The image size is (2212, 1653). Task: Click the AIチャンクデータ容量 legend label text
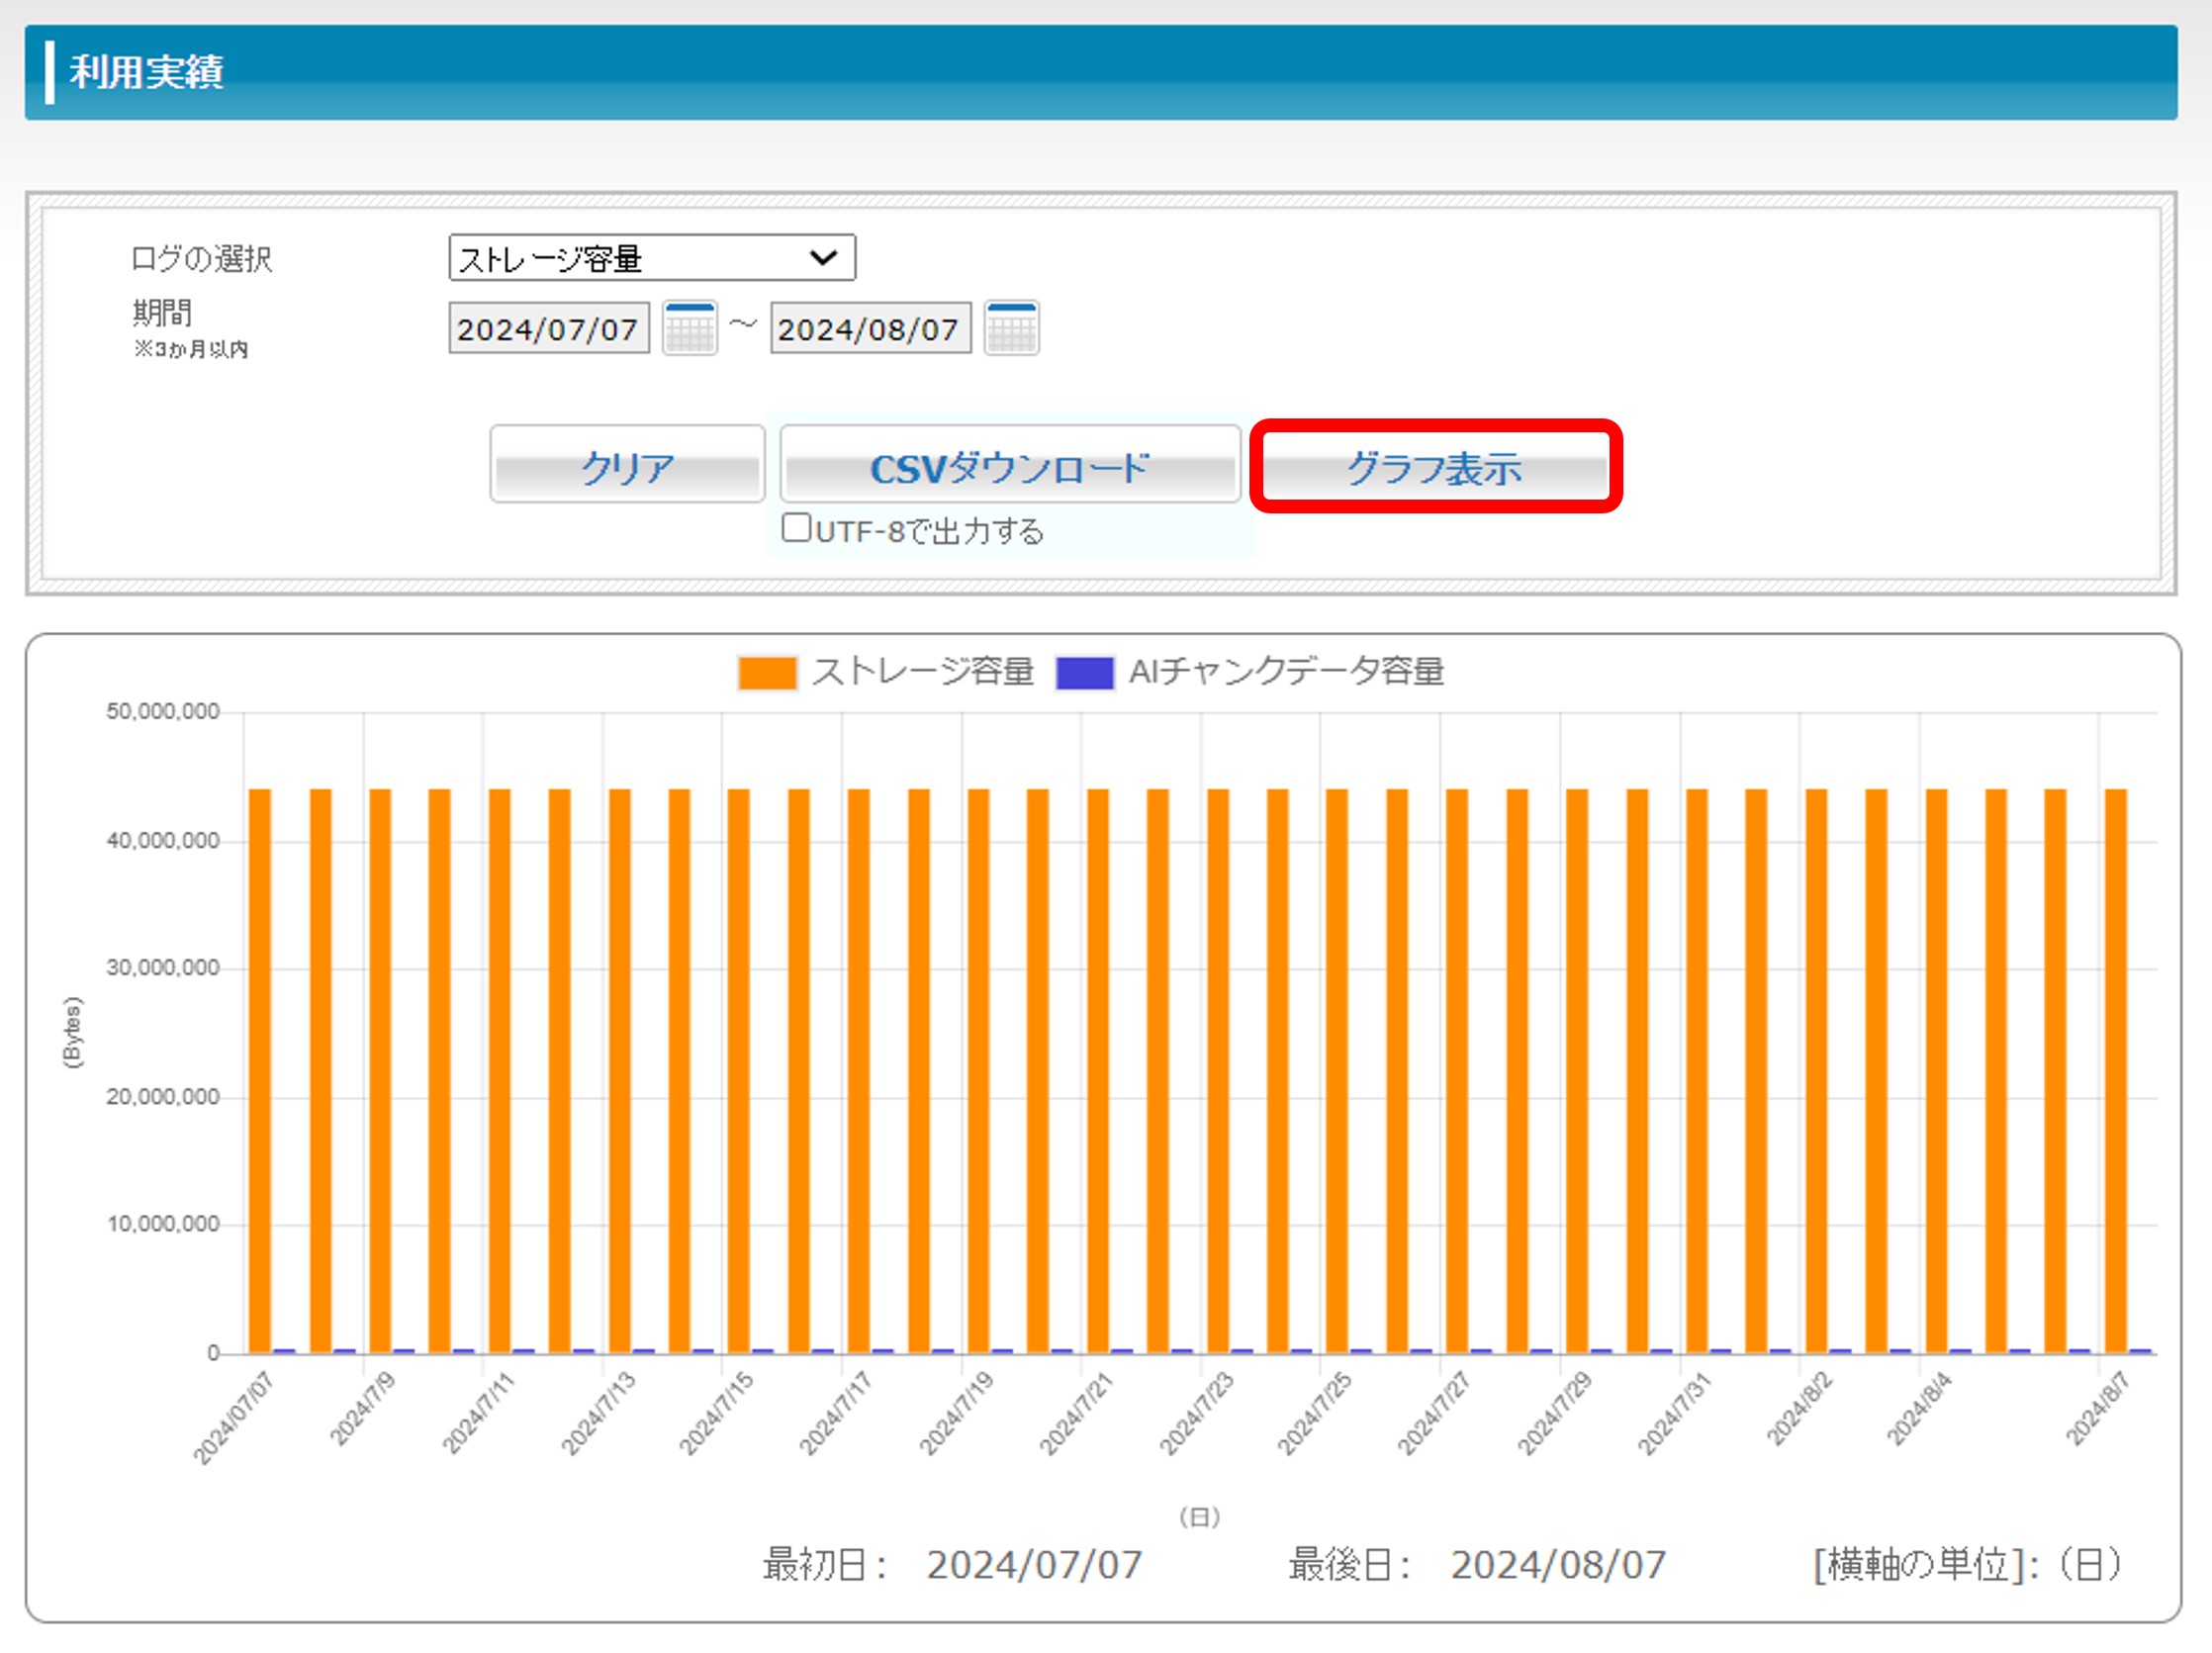tap(1286, 672)
